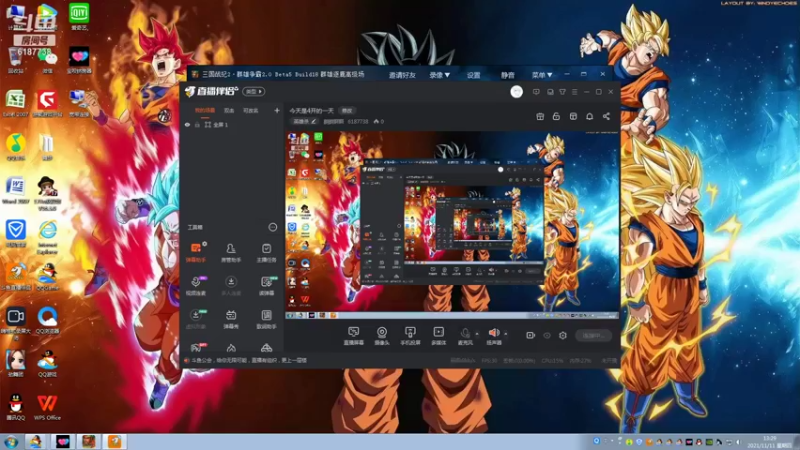
Task: Click the taskbar clock
Action: click(770, 441)
